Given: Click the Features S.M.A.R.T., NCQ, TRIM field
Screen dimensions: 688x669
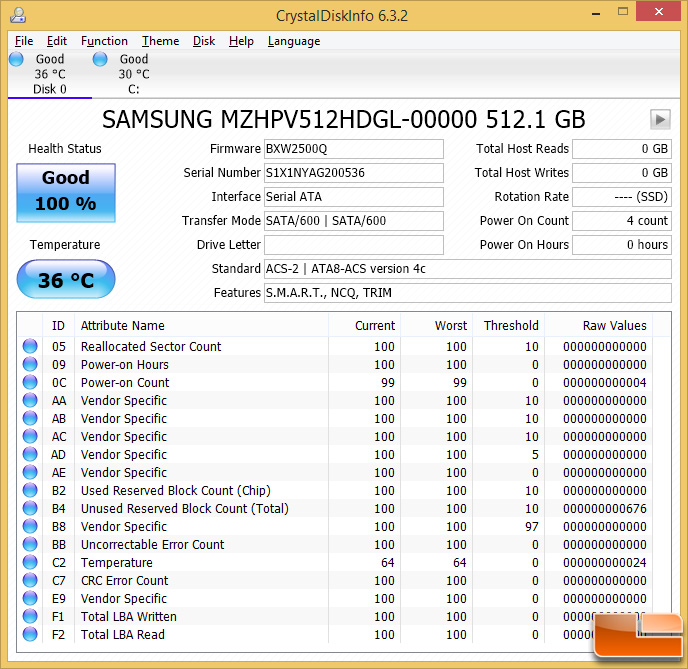Looking at the screenshot, I should (x=468, y=293).
